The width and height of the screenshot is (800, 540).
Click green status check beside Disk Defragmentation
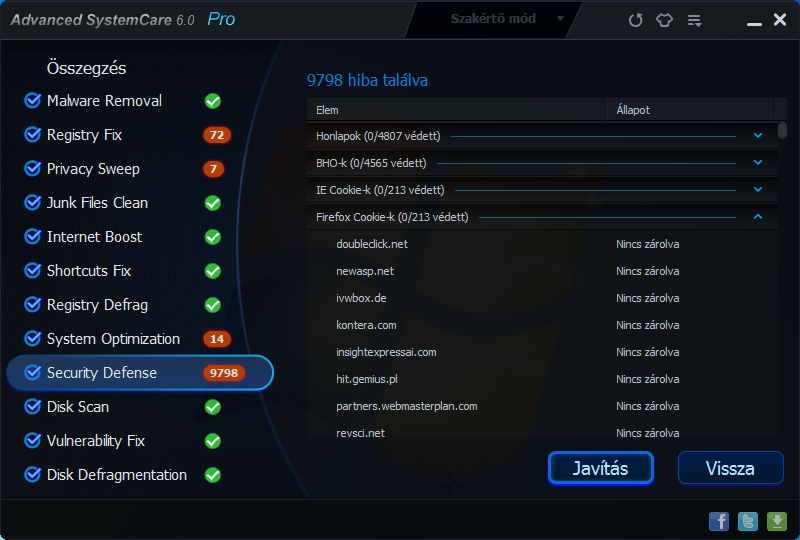(x=213, y=475)
